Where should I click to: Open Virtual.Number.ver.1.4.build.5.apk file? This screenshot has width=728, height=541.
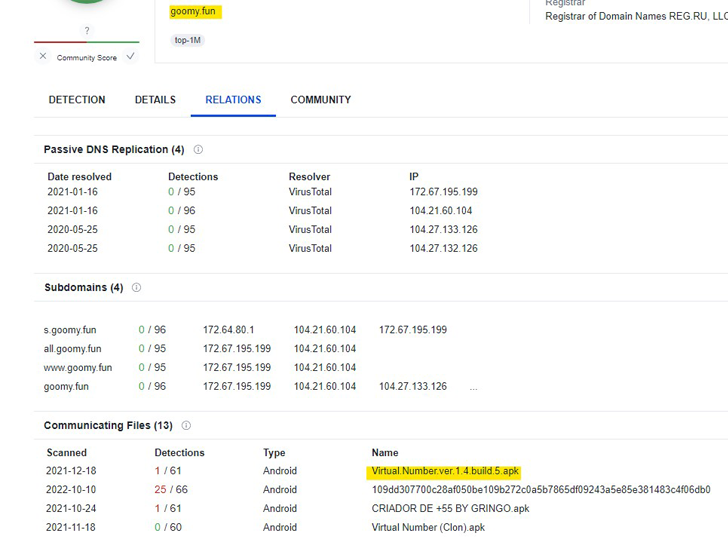point(445,471)
